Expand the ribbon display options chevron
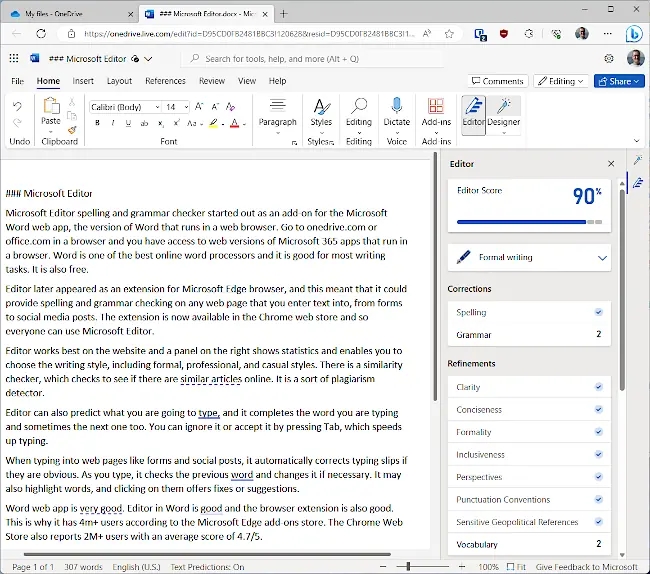 637,141
